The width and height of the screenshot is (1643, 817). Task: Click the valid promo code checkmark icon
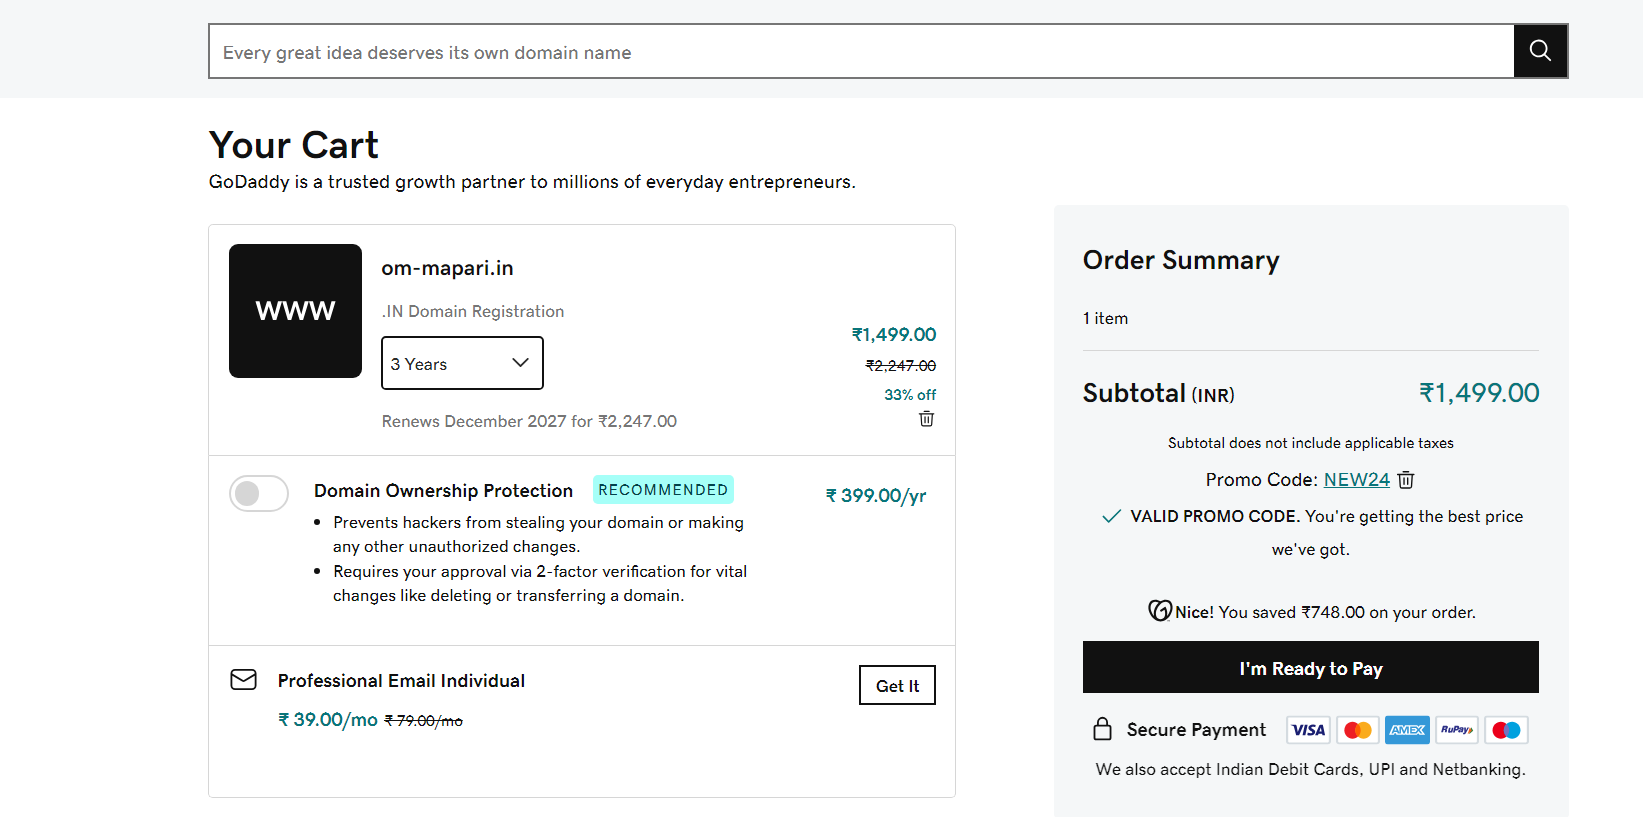click(1110, 516)
